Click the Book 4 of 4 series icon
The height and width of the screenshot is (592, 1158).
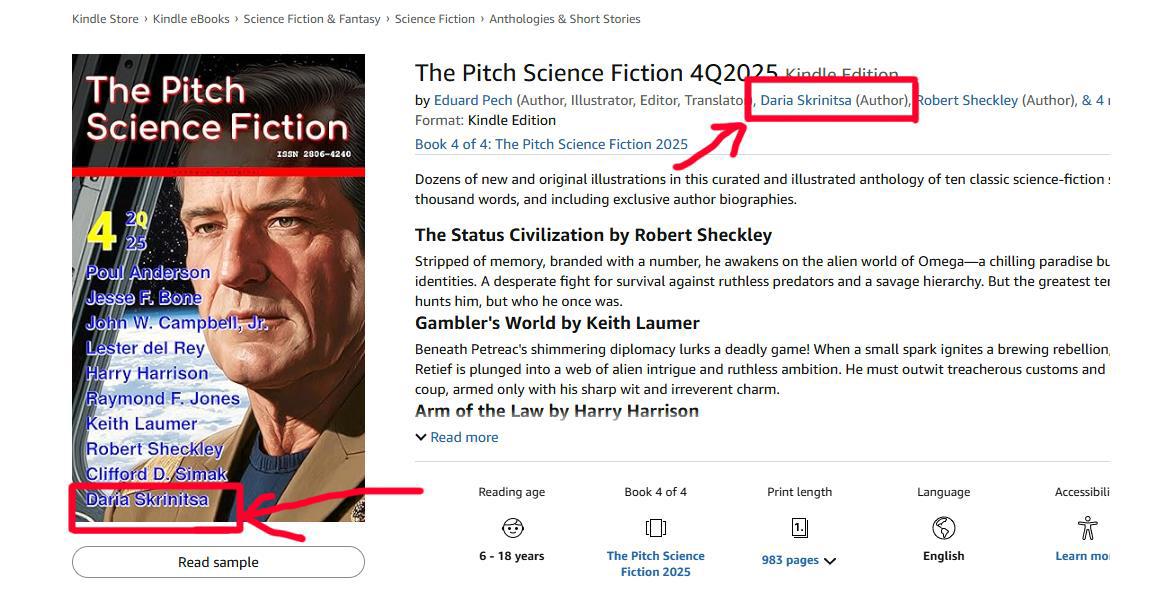point(655,528)
